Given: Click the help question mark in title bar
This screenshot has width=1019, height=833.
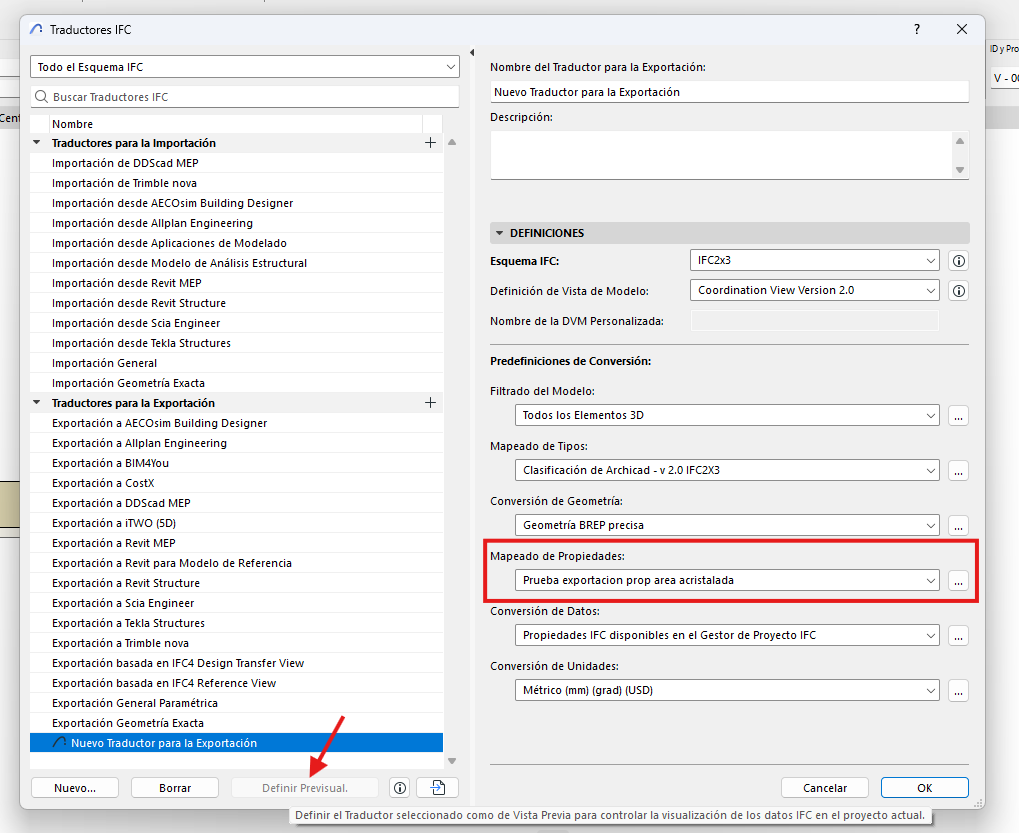Looking at the screenshot, I should tap(917, 29).
